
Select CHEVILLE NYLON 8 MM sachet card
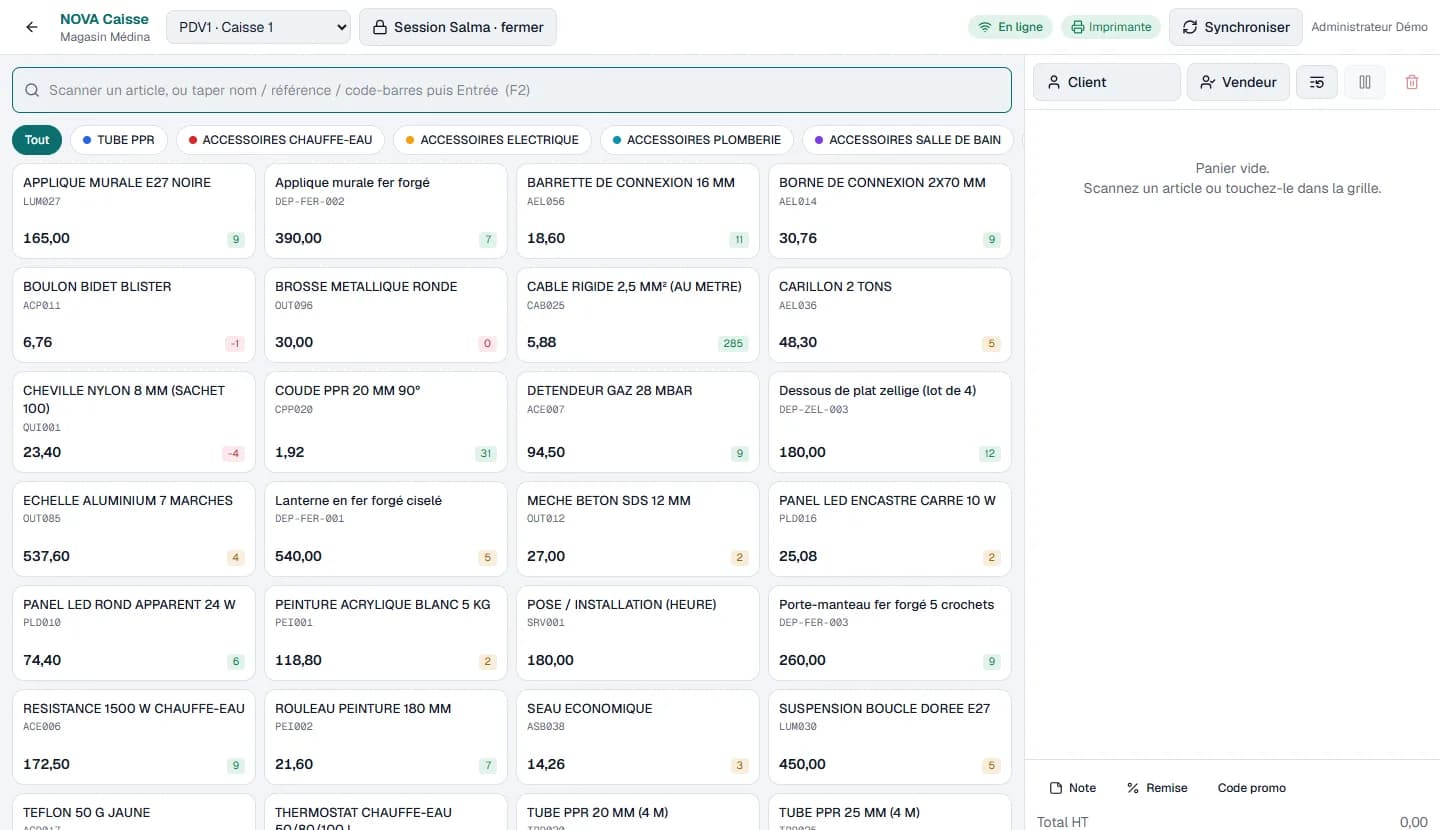coord(134,422)
